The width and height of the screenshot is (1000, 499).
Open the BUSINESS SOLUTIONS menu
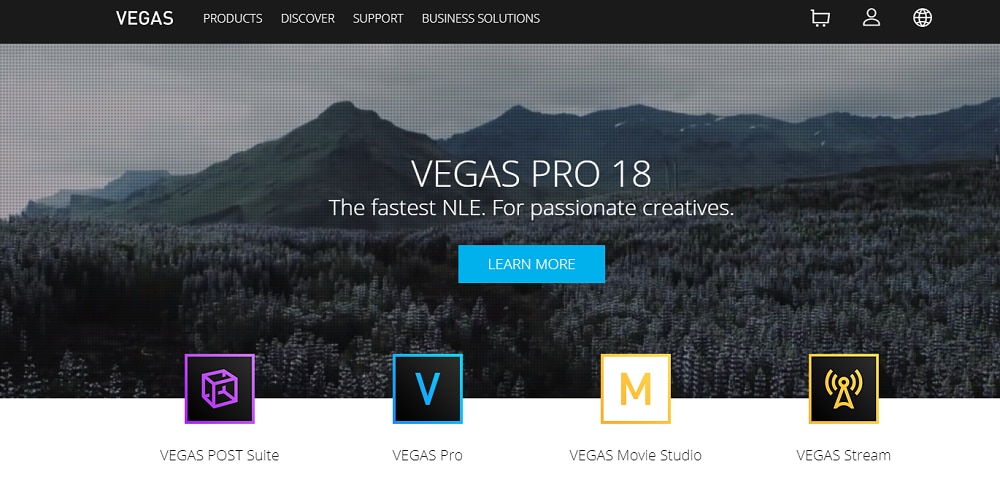pyautogui.click(x=481, y=19)
